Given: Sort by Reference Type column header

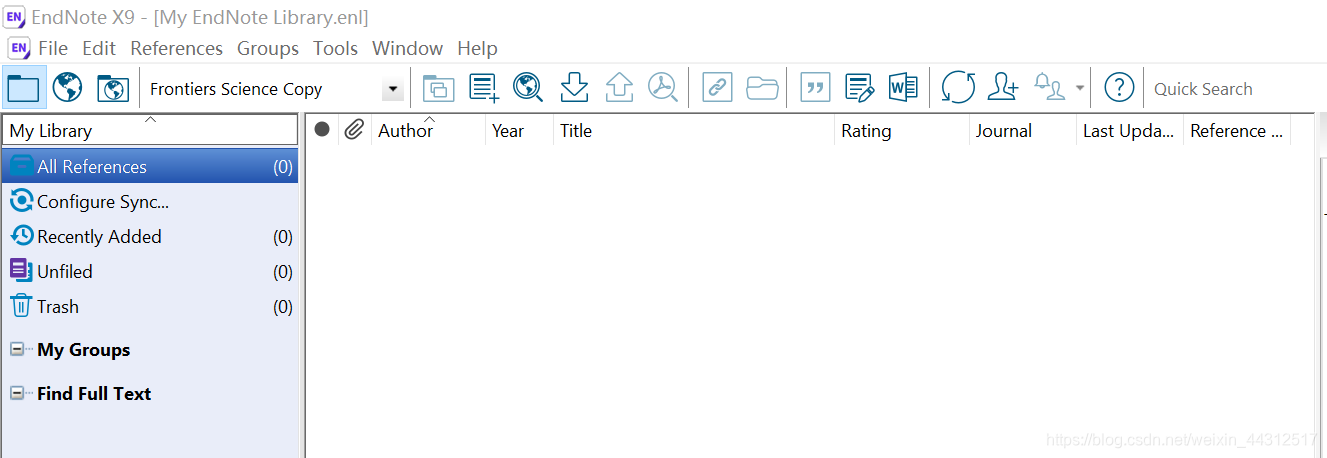Looking at the screenshot, I should [x=1237, y=130].
